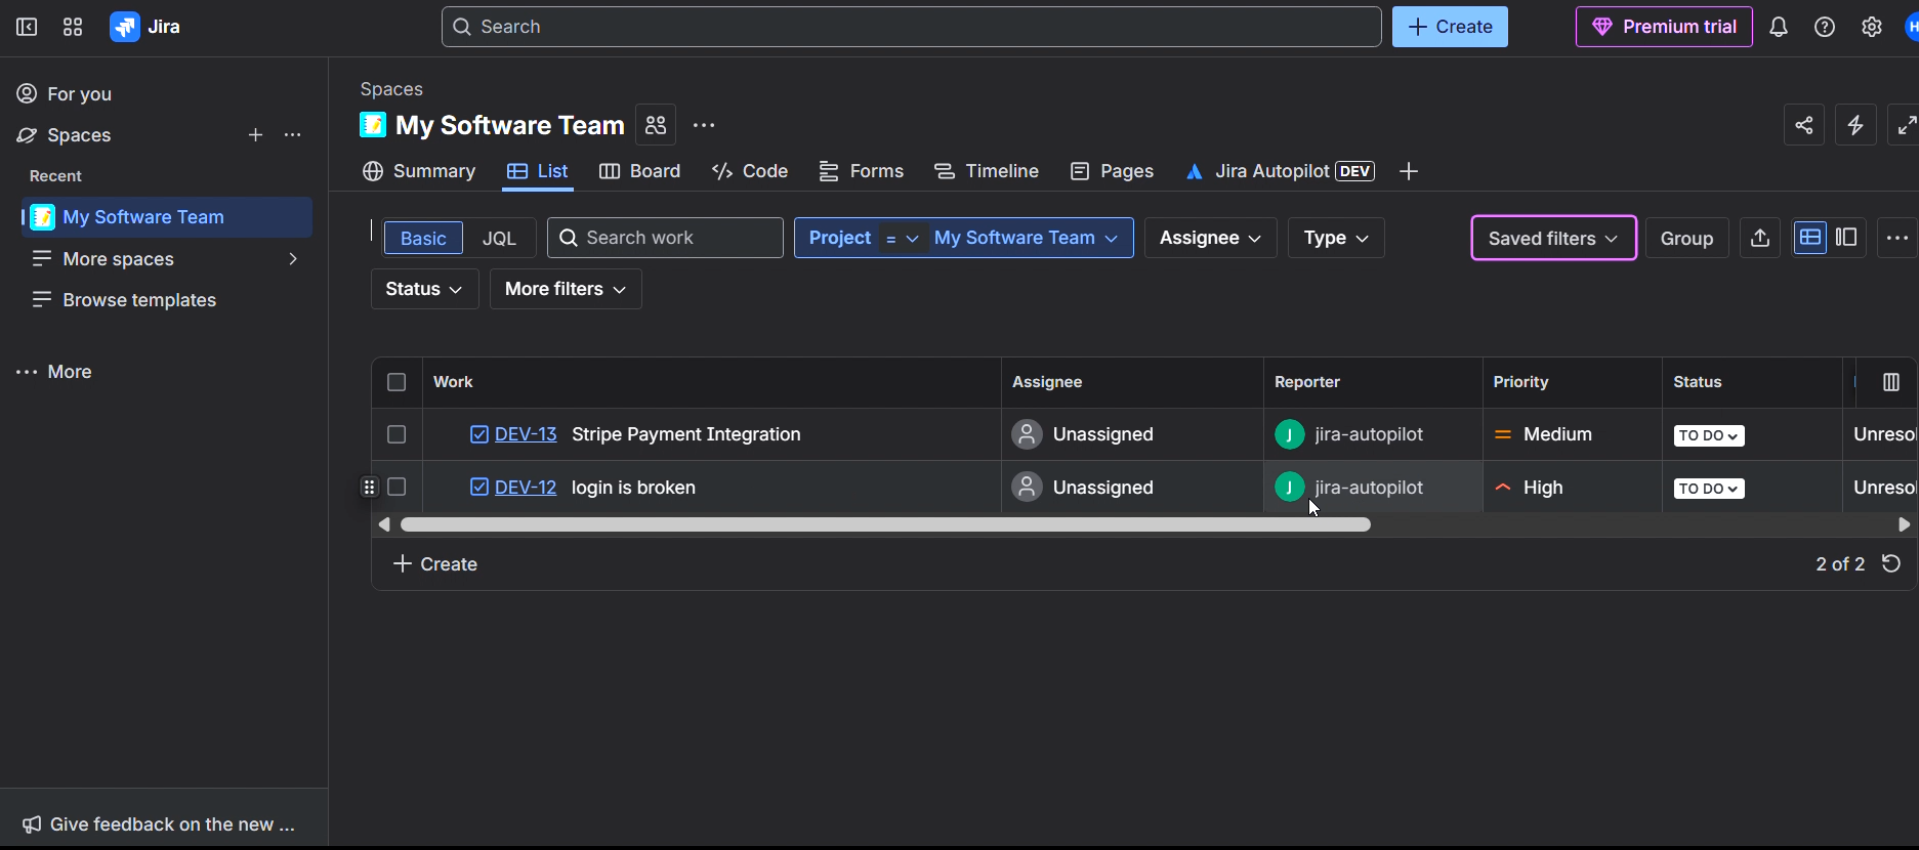The image size is (1919, 850).
Task: Open the app switcher grid icon
Action: (x=73, y=27)
